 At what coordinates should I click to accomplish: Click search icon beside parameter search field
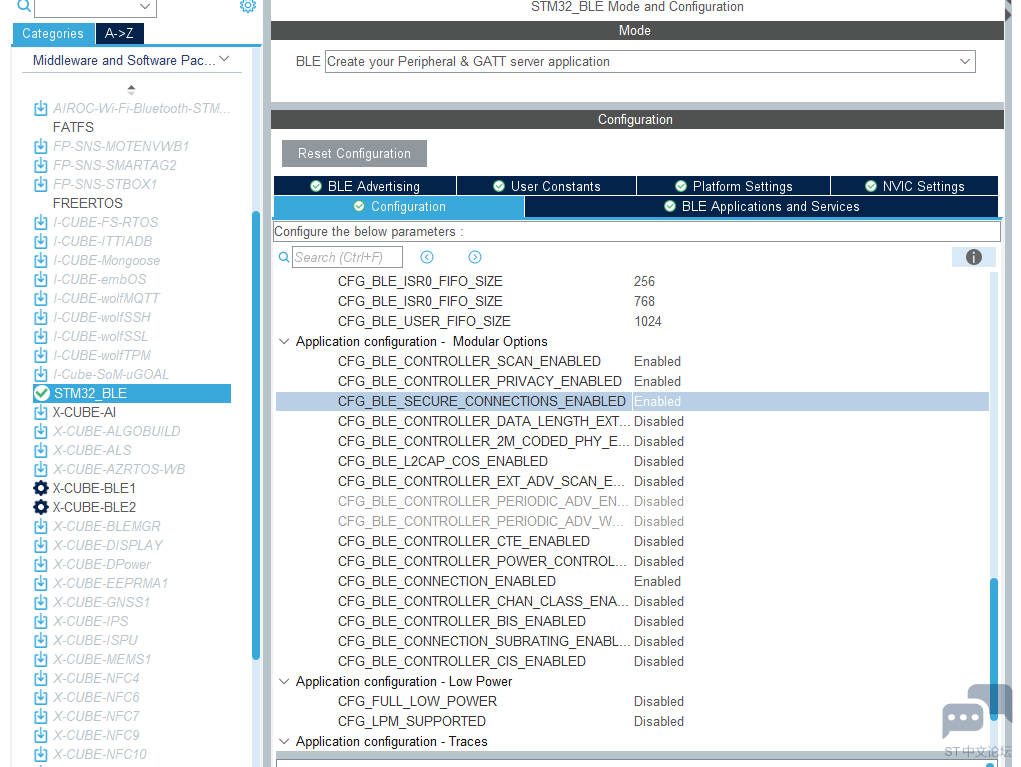click(284, 257)
